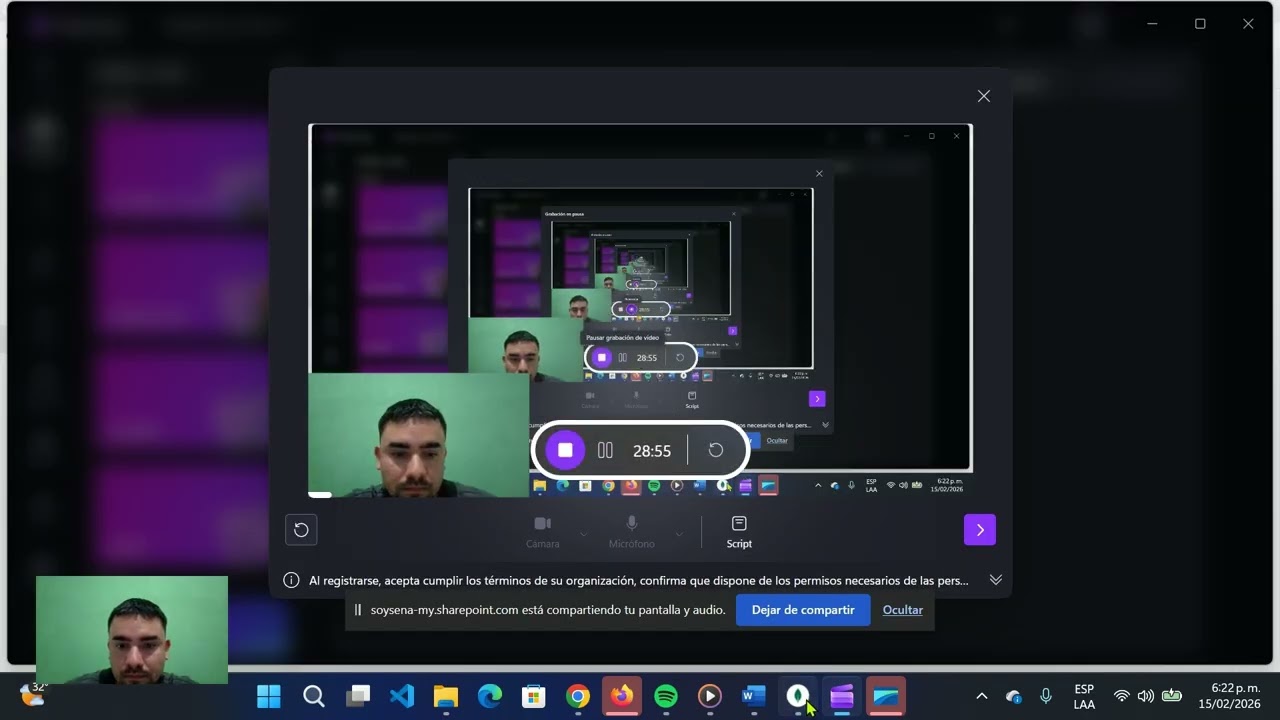
Task: Click the blue window icon on the taskbar
Action: tap(886, 696)
